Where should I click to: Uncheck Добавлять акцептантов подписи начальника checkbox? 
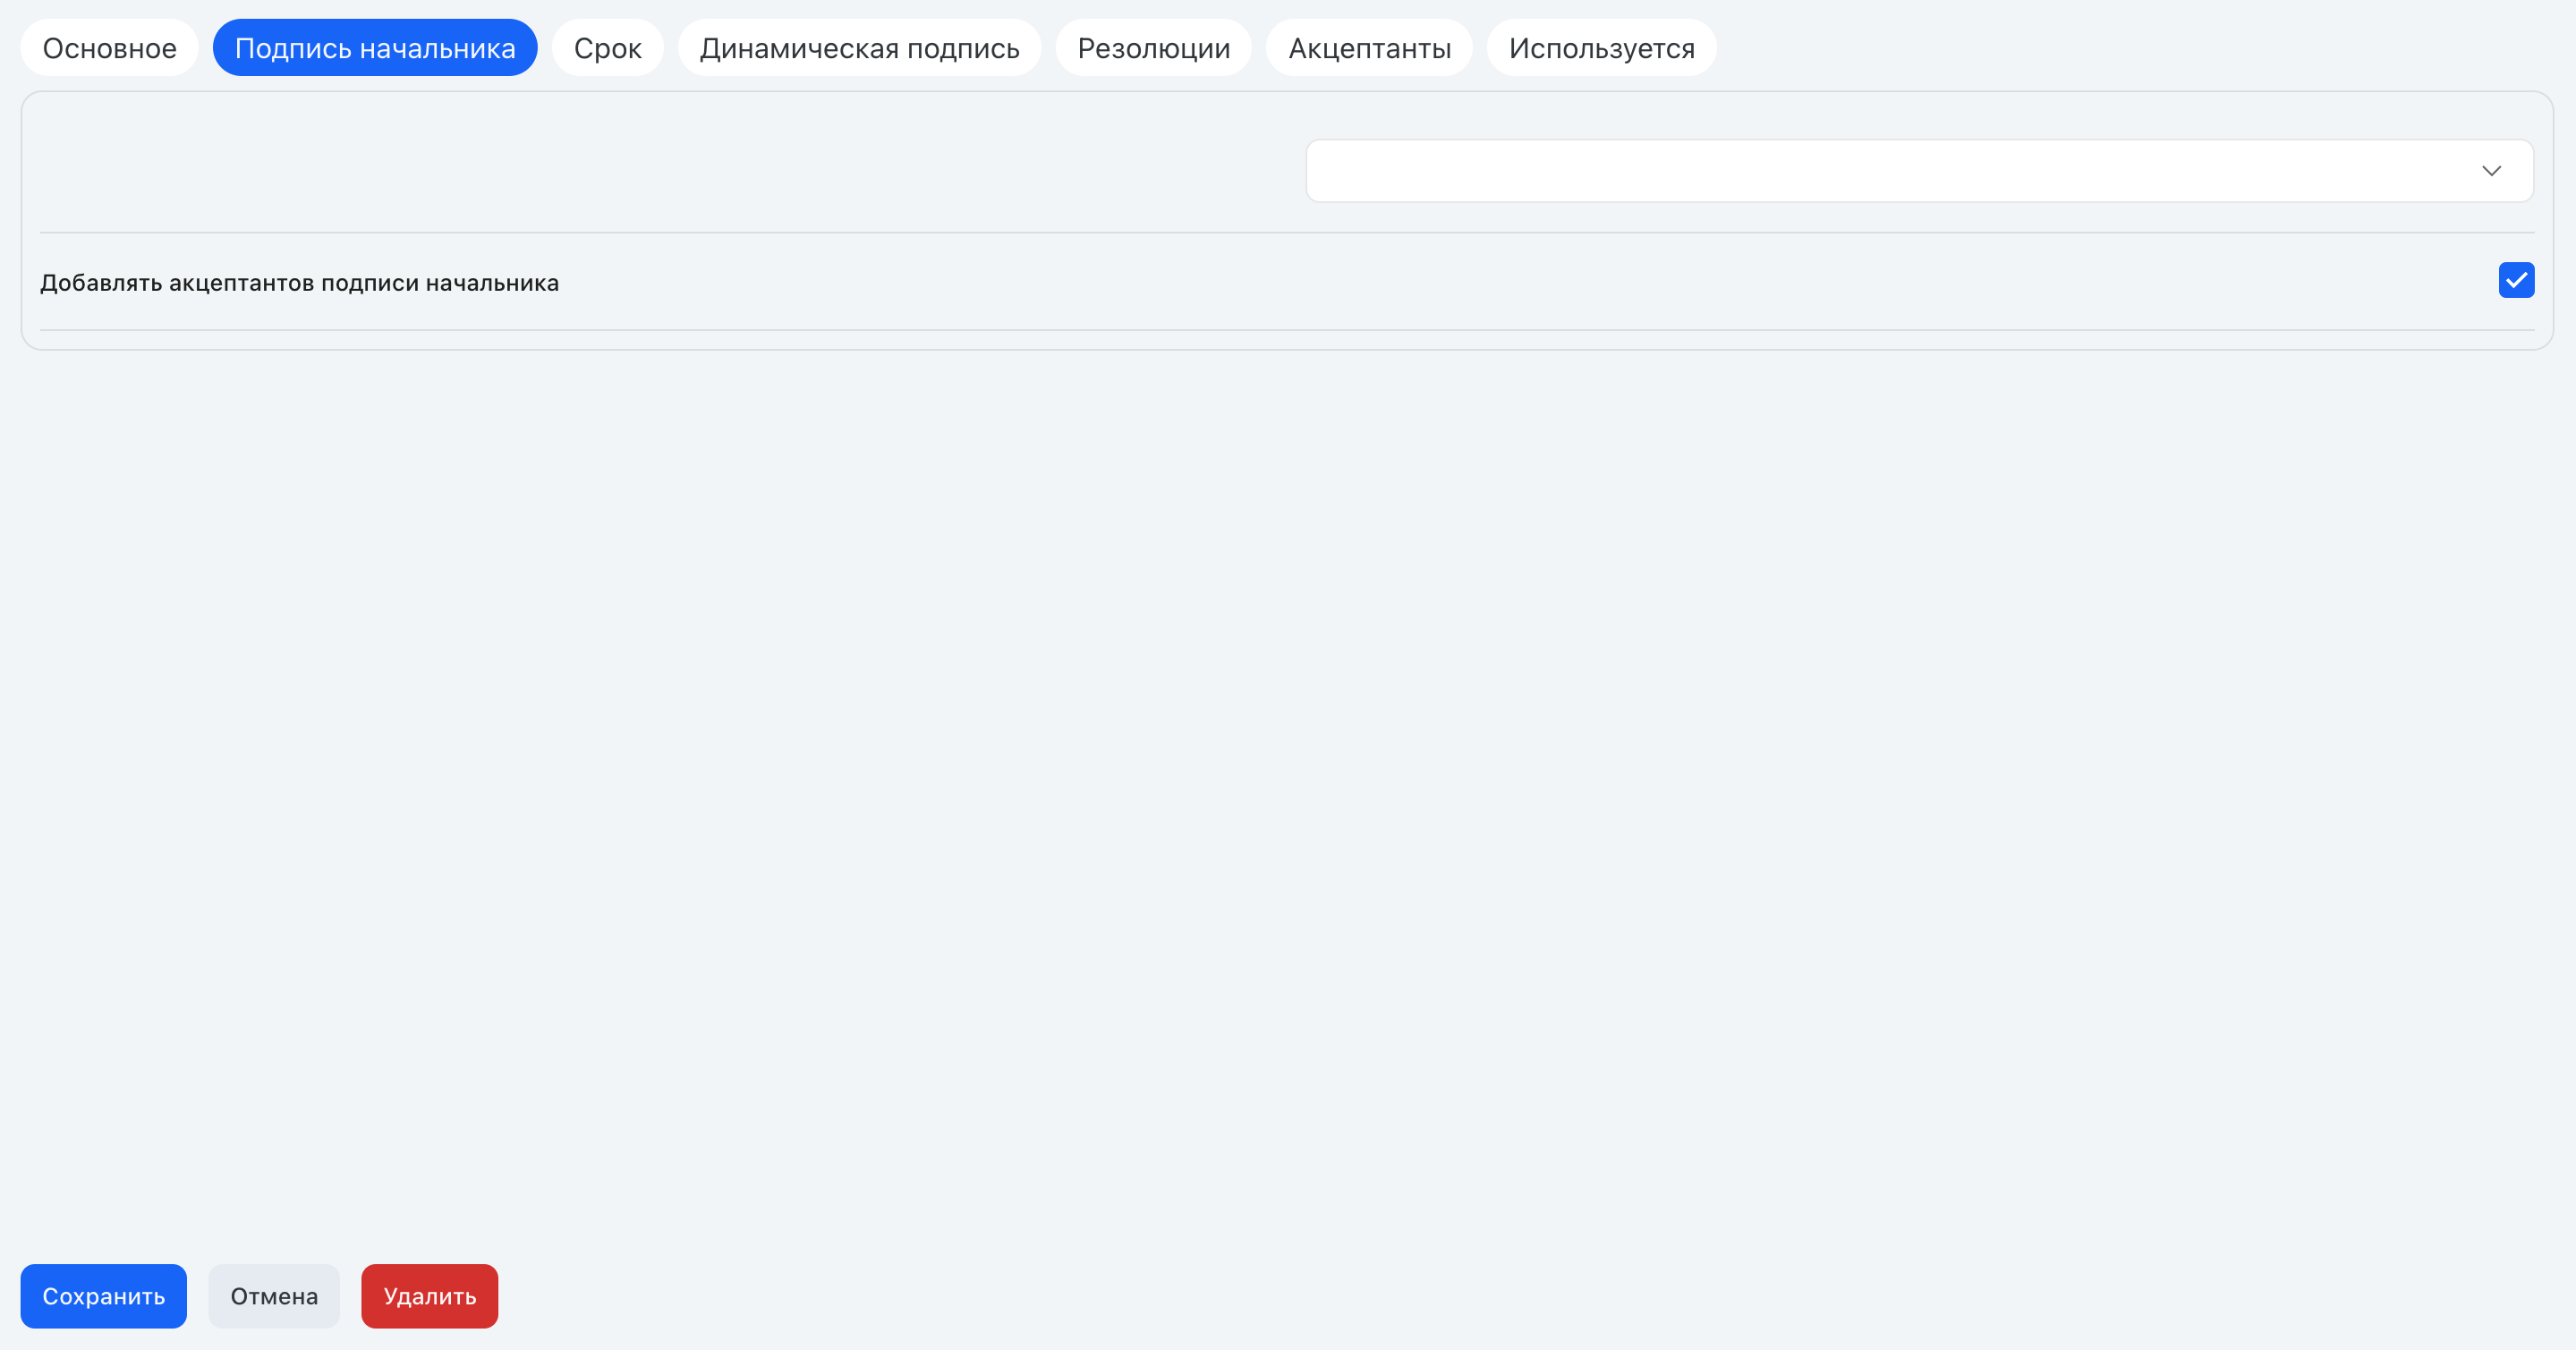click(2515, 280)
